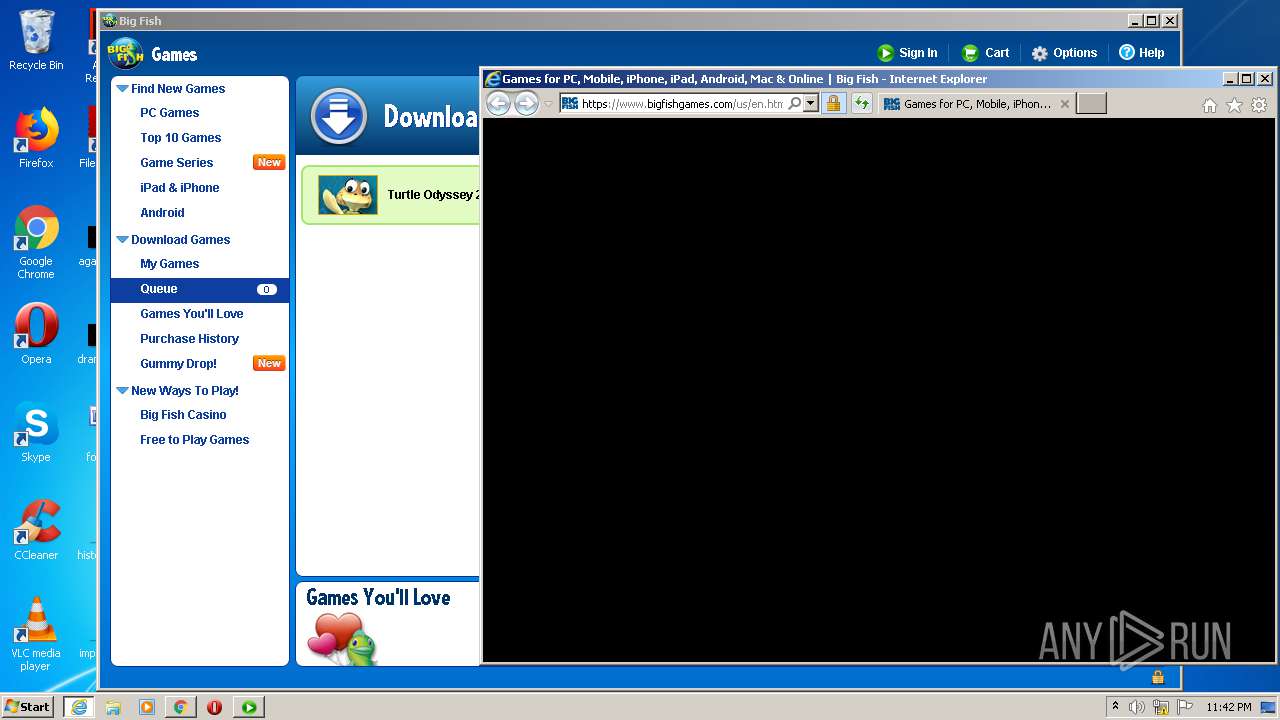Click the IE address bar URL
The height and width of the screenshot is (720, 1280).
pyautogui.click(x=682, y=104)
